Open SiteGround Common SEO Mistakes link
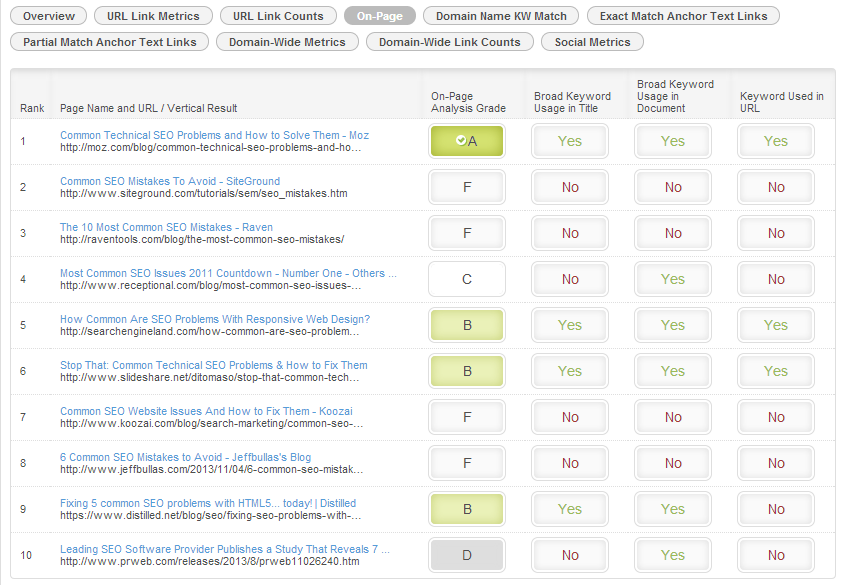 point(170,181)
